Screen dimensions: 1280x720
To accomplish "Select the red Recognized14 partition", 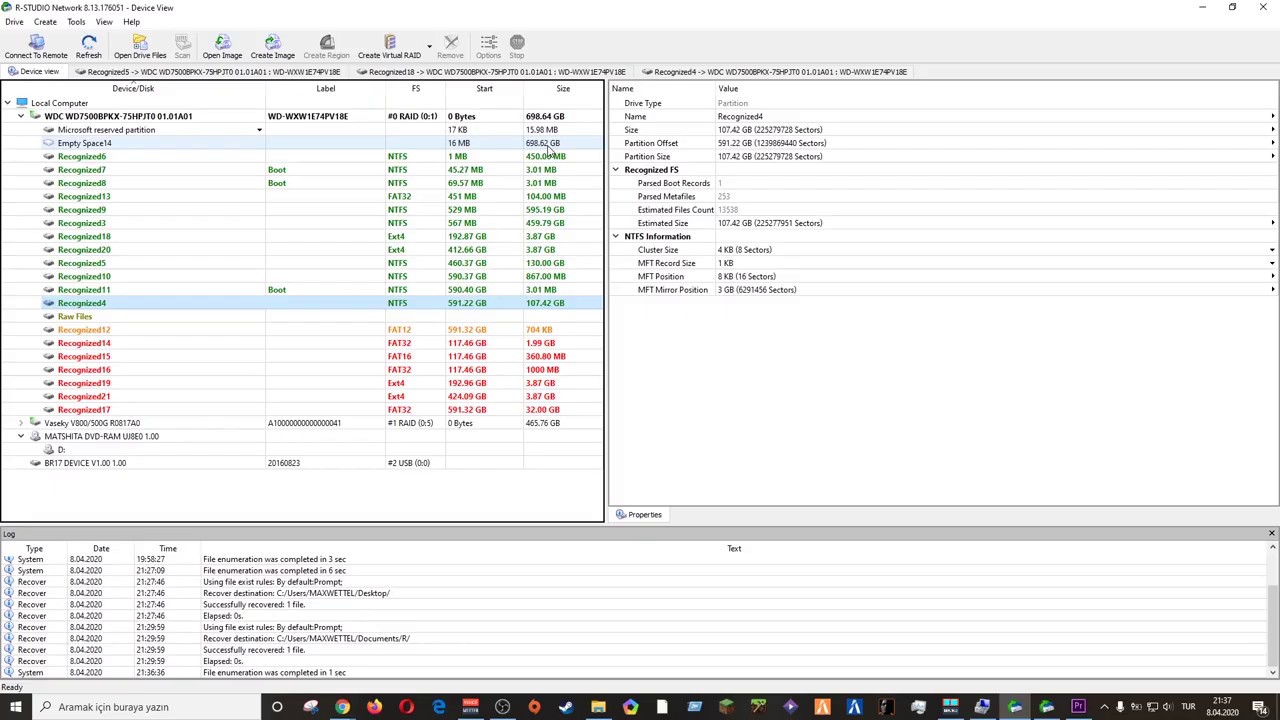I will [302, 343].
